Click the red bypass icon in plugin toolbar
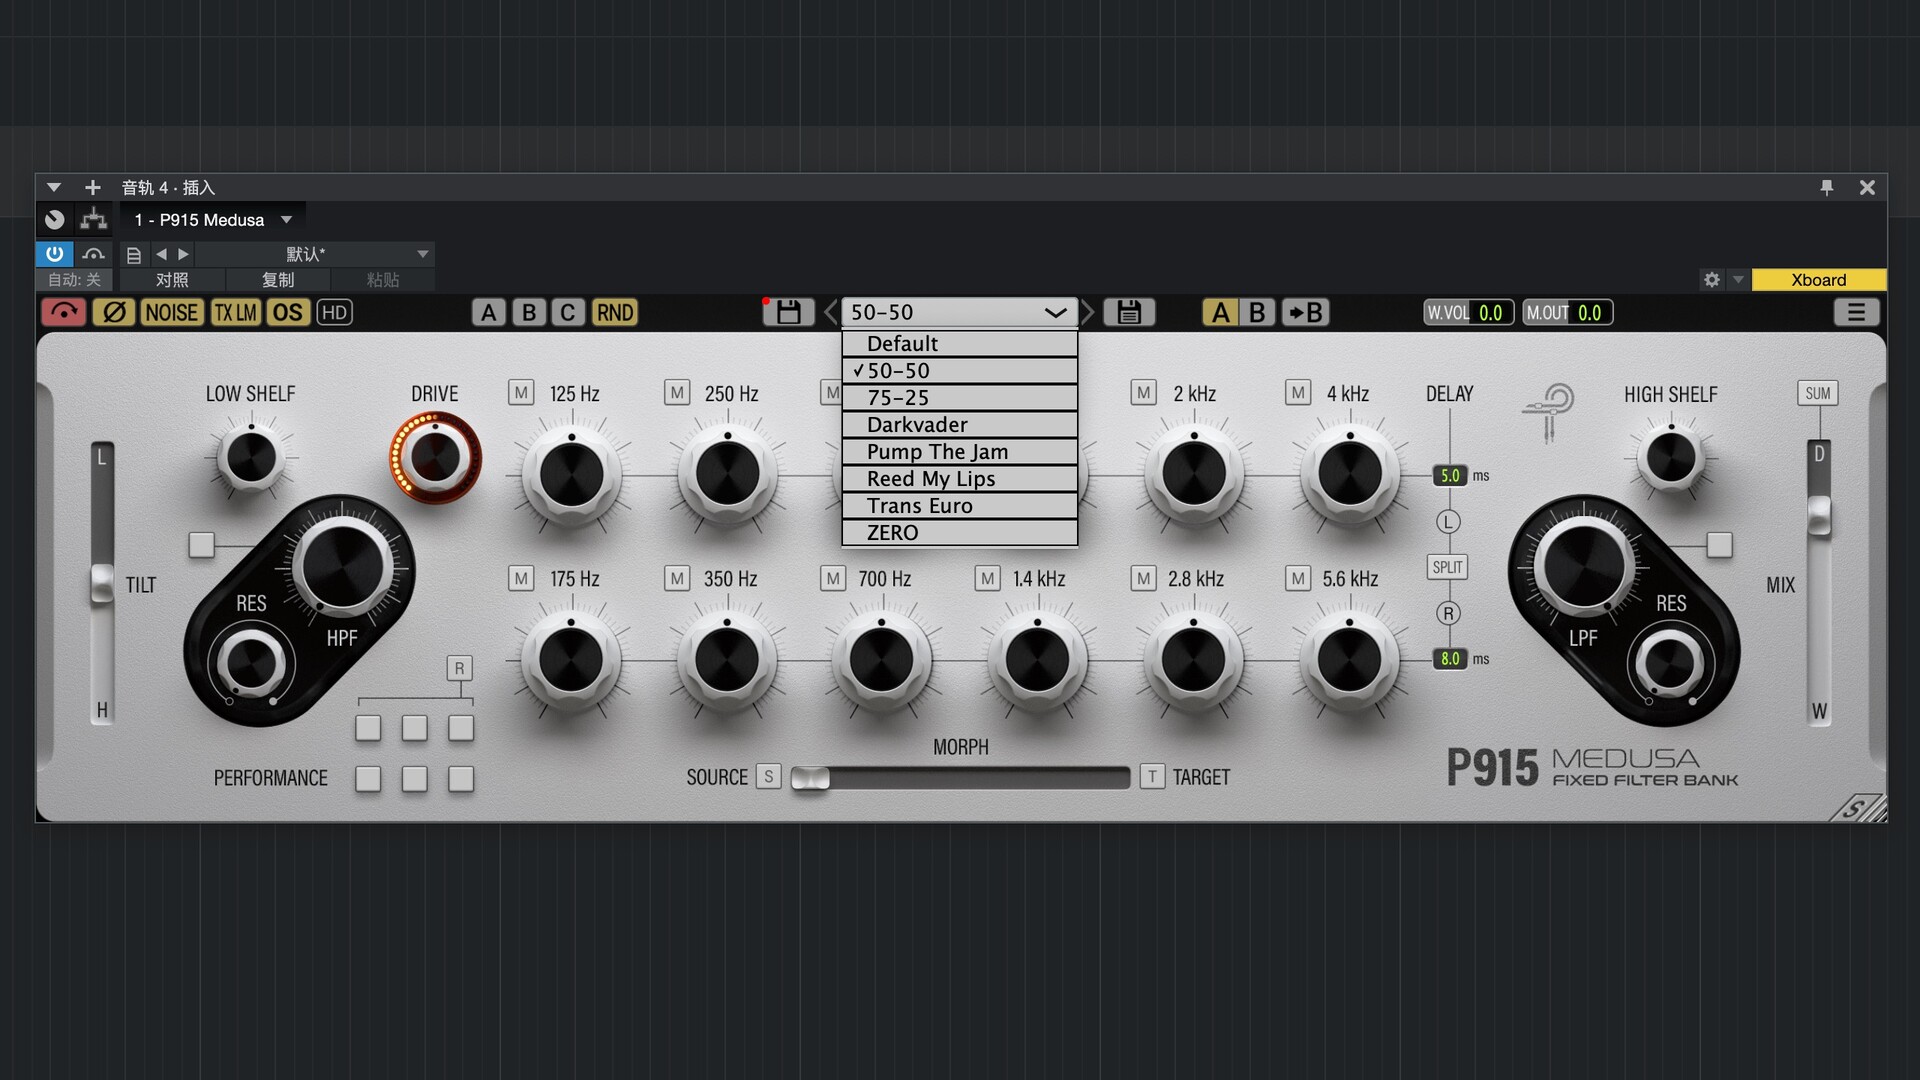 (64, 313)
